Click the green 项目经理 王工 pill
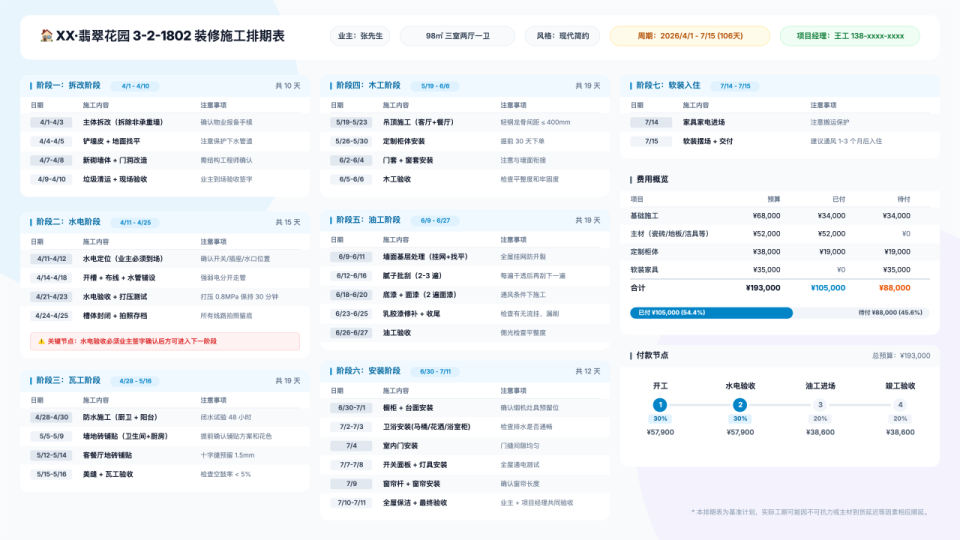Viewport: 960px width, 540px height. [x=850, y=36]
